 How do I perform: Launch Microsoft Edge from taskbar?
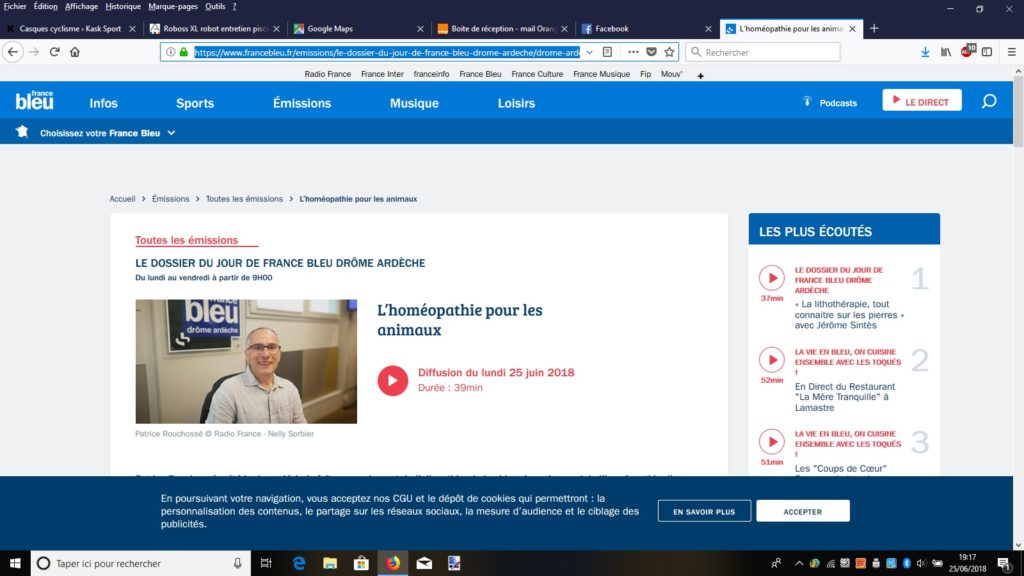pyautogui.click(x=298, y=563)
